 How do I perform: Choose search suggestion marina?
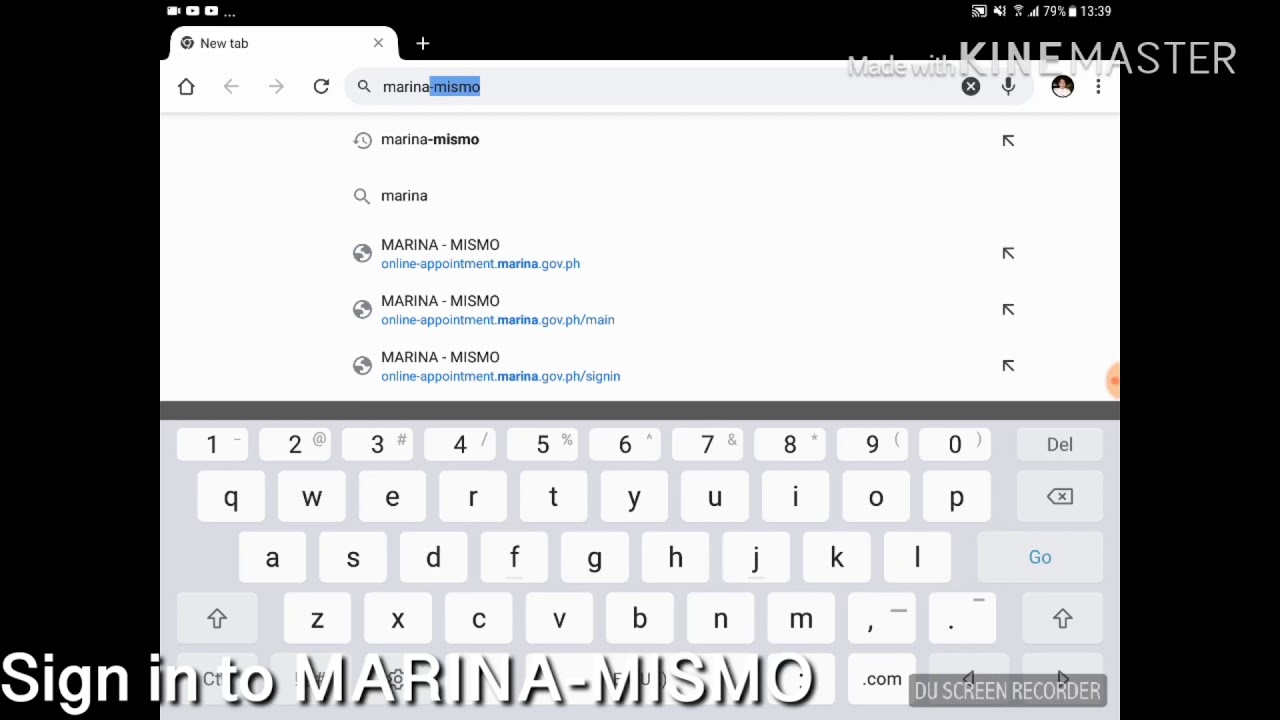pos(640,196)
